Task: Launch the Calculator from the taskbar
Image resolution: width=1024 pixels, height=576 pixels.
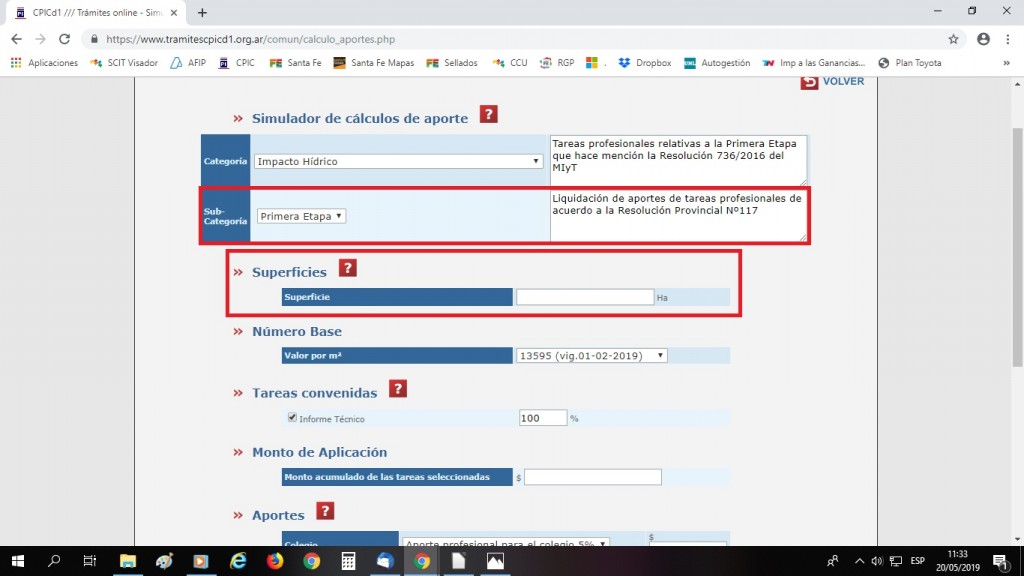Action: pyautogui.click(x=349, y=561)
